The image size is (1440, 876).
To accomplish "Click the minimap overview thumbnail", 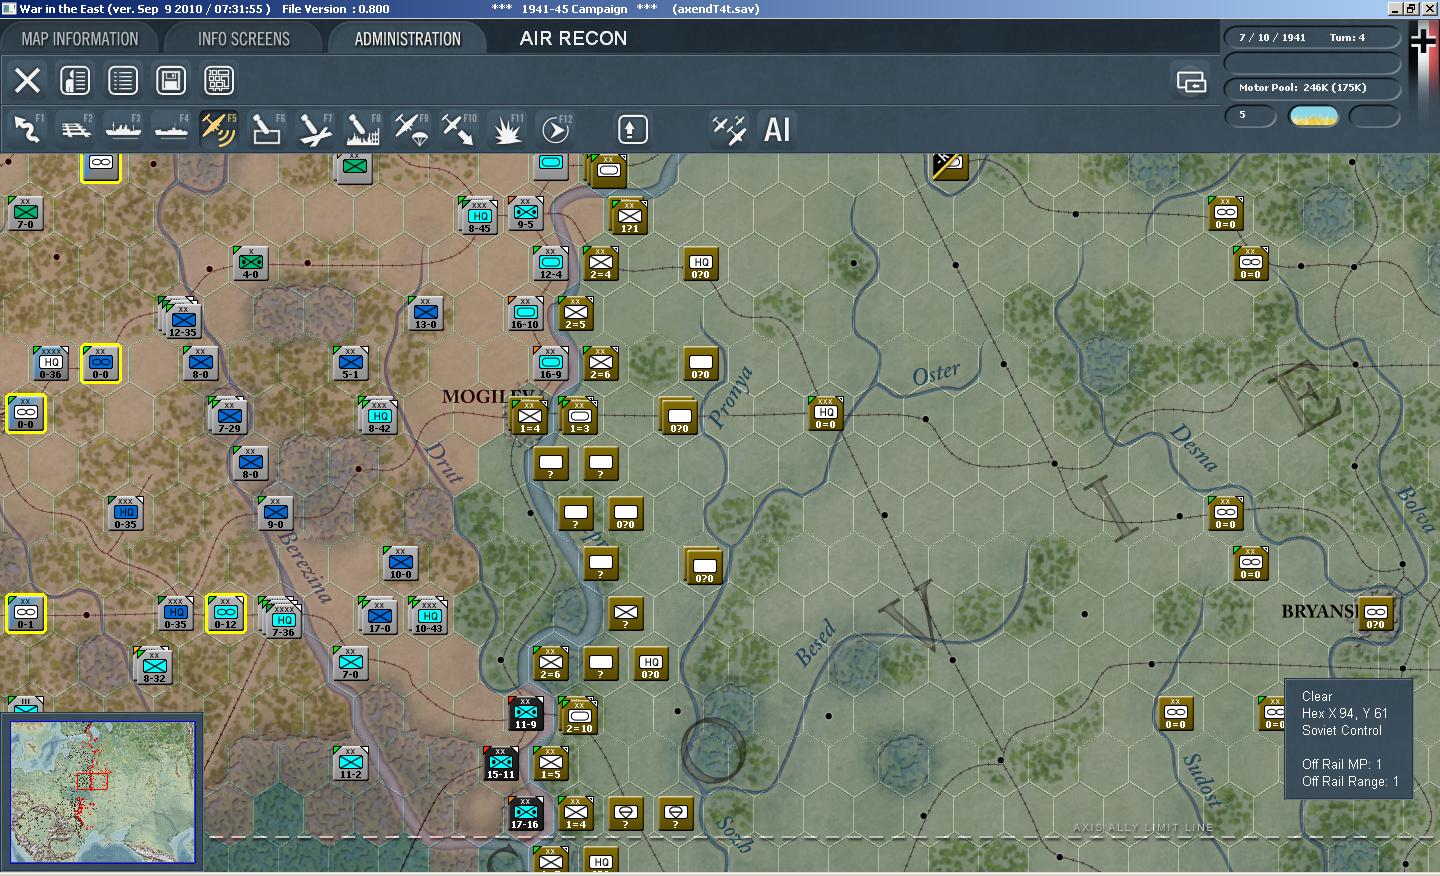I will [103, 792].
